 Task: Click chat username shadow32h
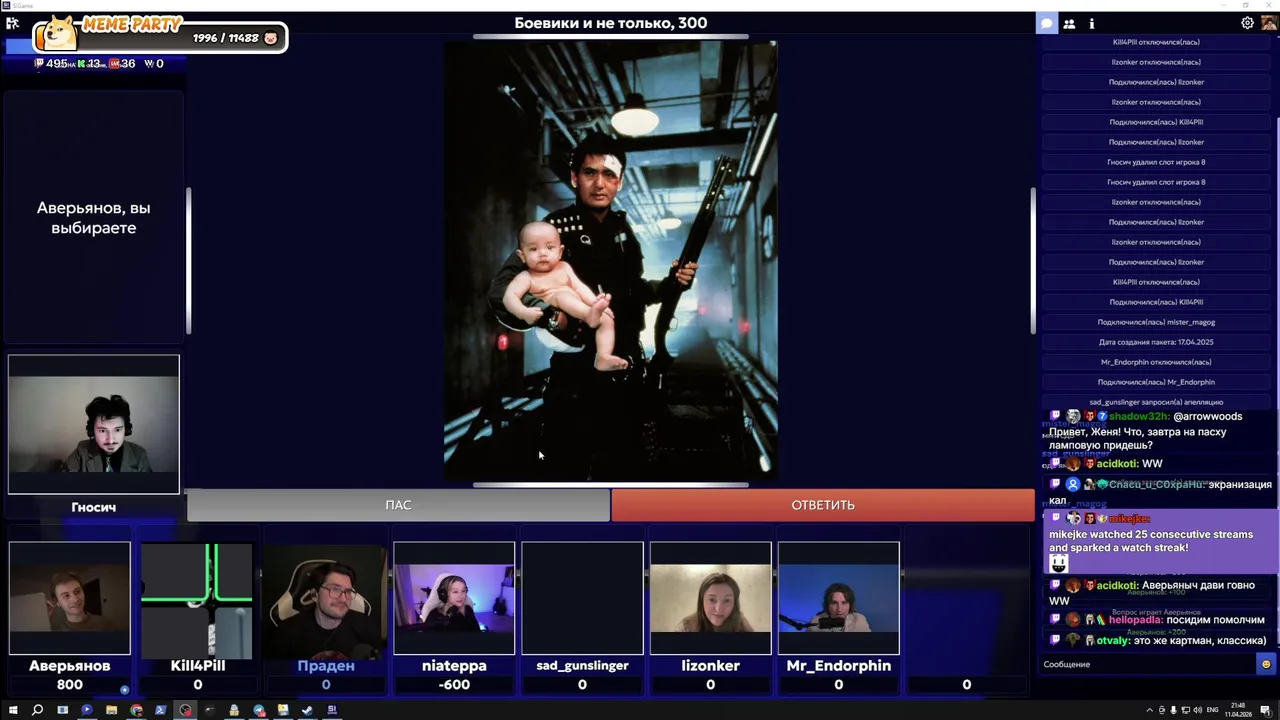click(1138, 416)
